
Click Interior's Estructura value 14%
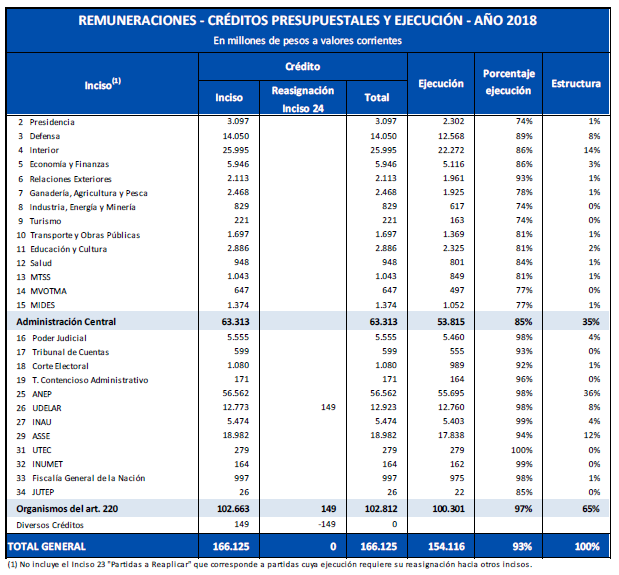[591, 150]
